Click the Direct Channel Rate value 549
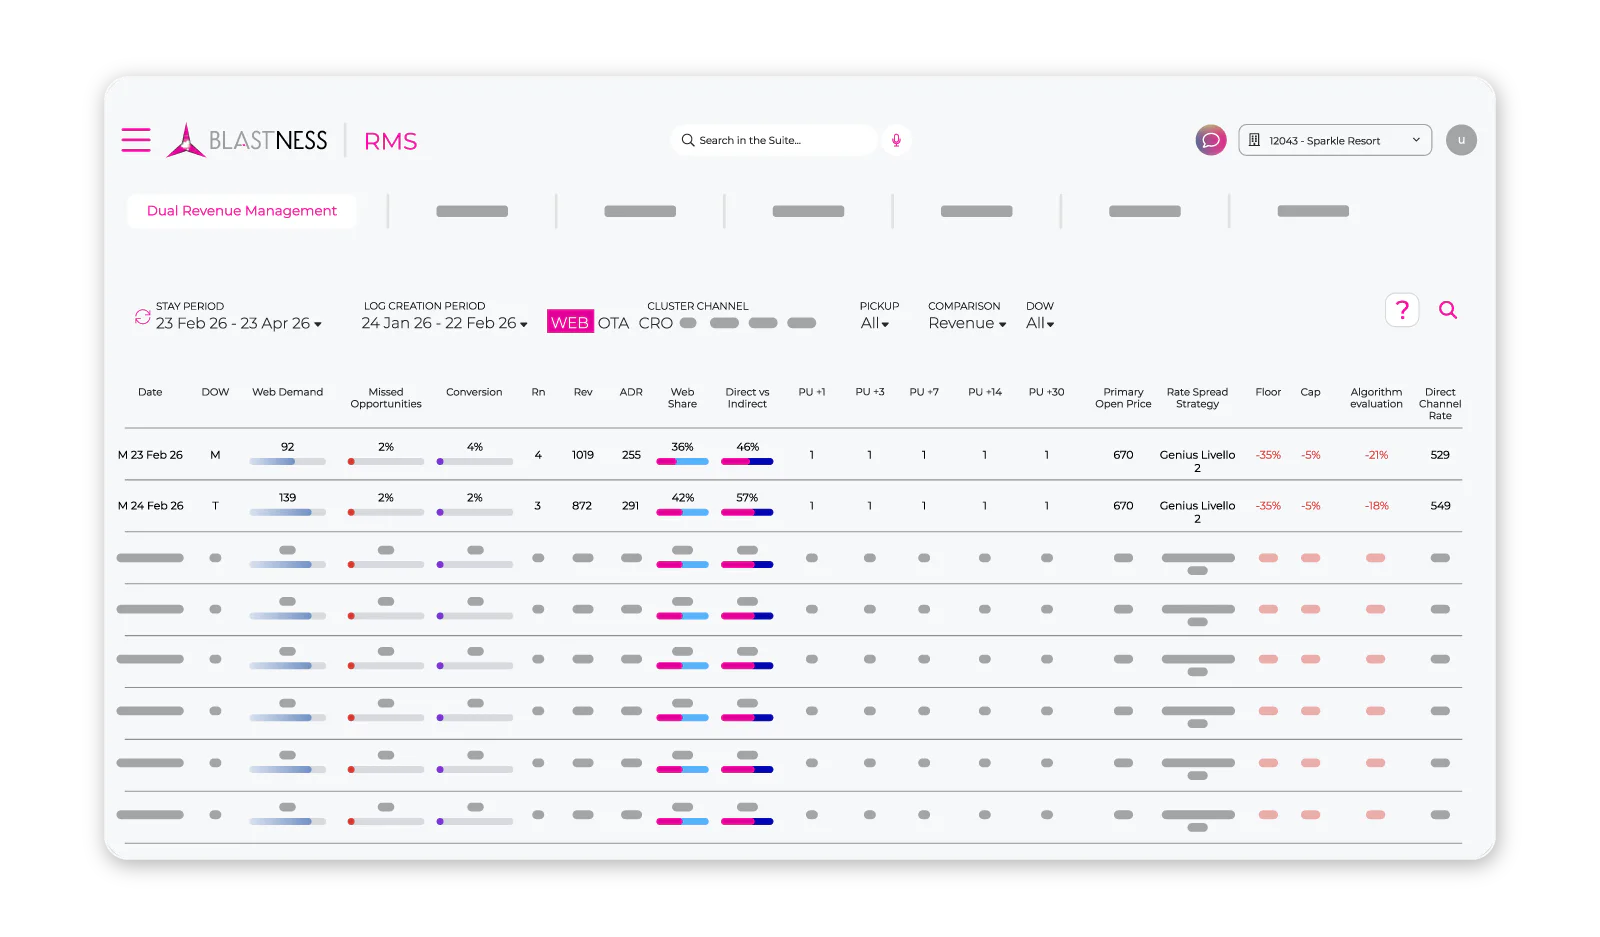The height and width of the screenshot is (937, 1600). 1440,506
